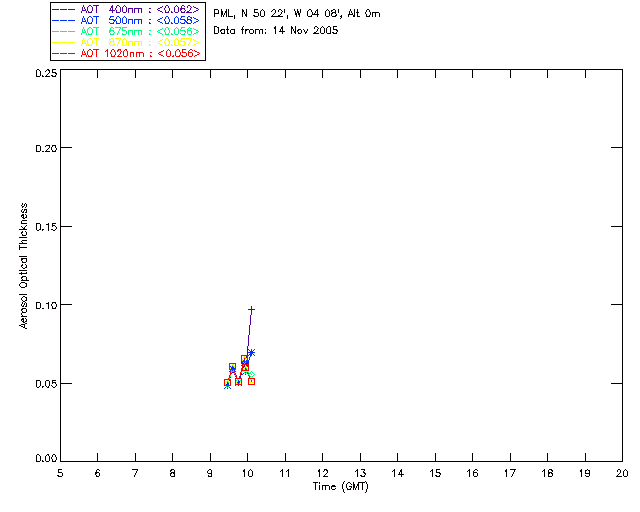Click the x-axis label 5

60,474
